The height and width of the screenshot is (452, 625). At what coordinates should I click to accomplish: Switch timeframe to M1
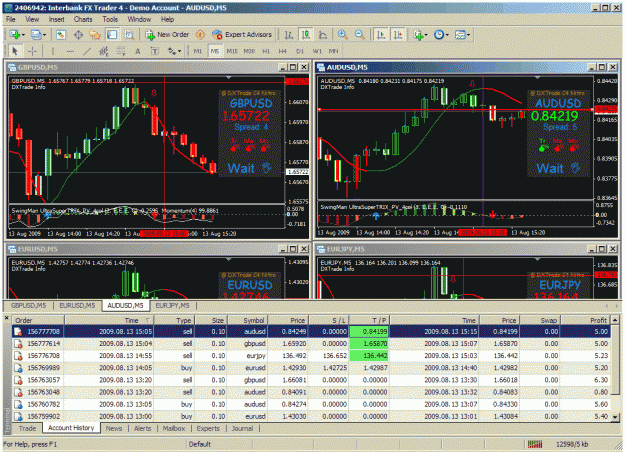click(198, 51)
